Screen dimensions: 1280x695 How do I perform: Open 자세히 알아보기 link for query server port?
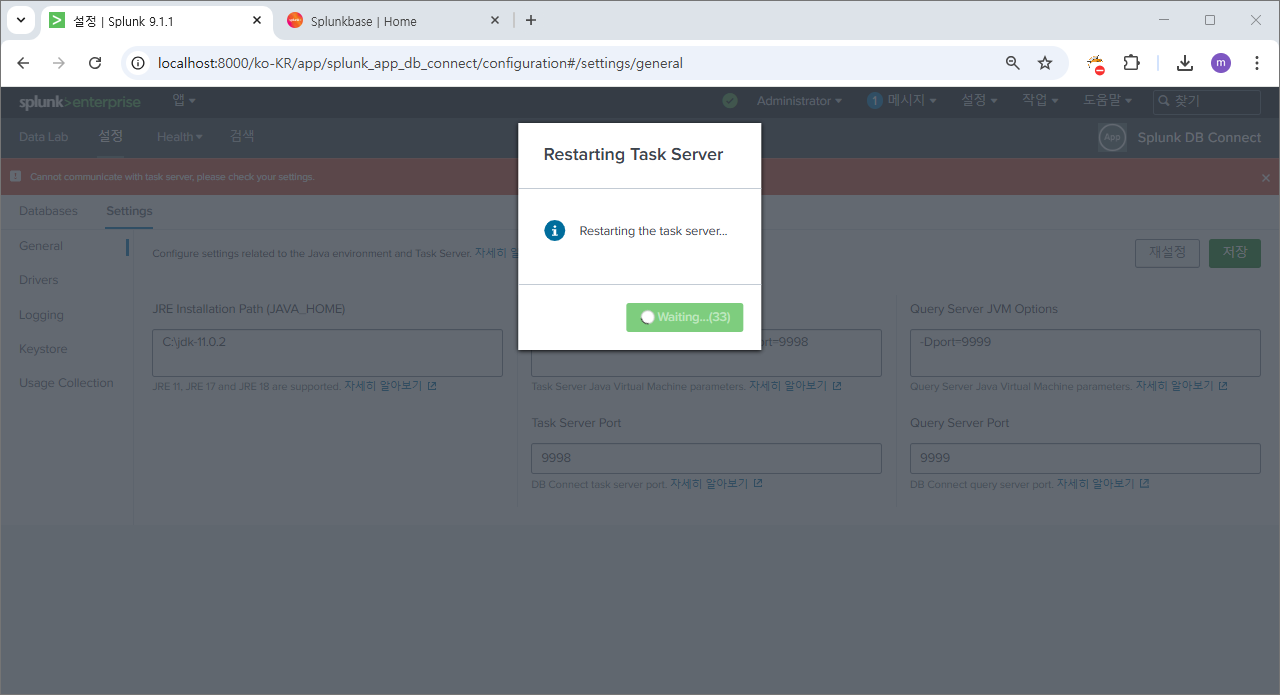(x=1103, y=483)
